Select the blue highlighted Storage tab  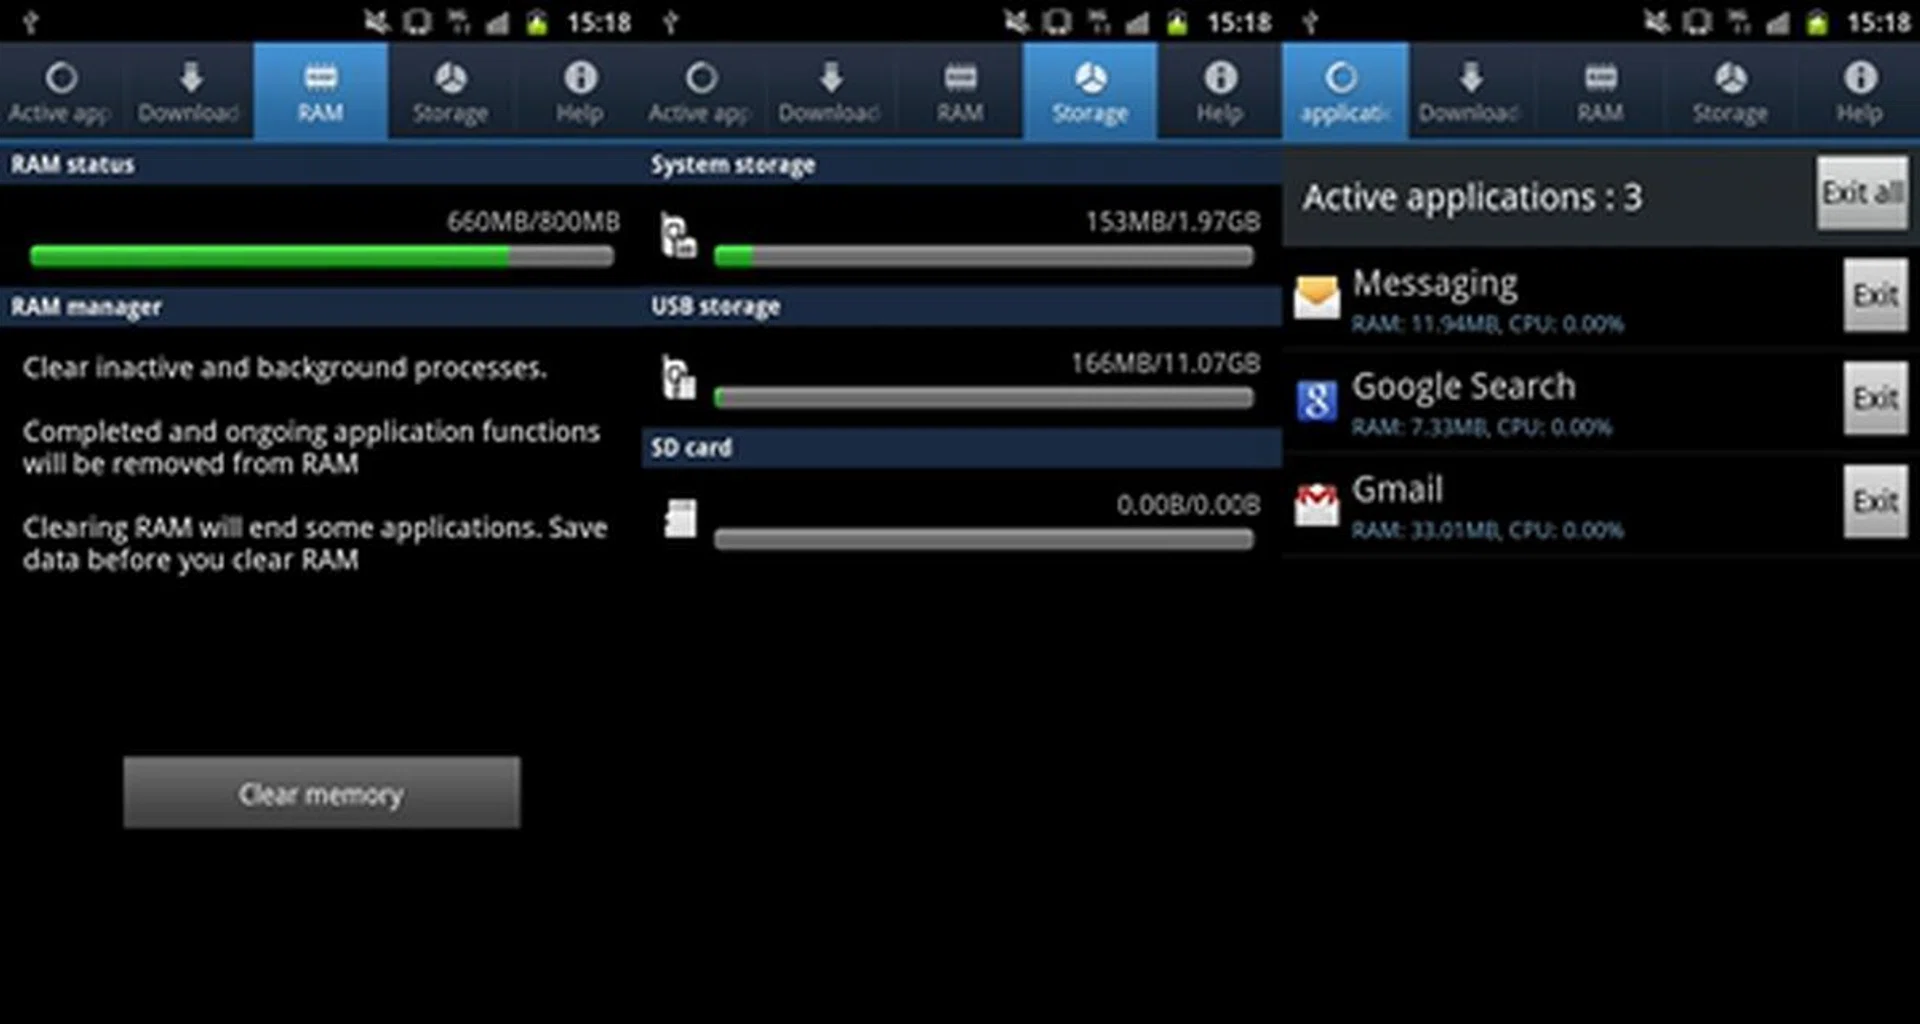click(x=1090, y=92)
